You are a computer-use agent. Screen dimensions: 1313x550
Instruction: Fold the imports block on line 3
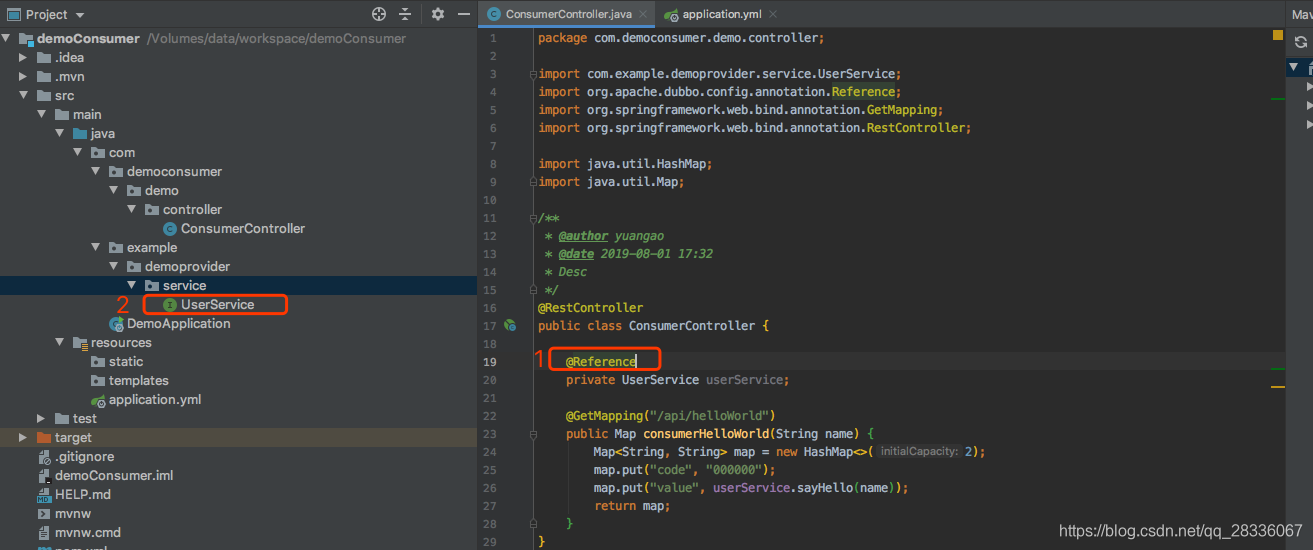tap(533, 74)
